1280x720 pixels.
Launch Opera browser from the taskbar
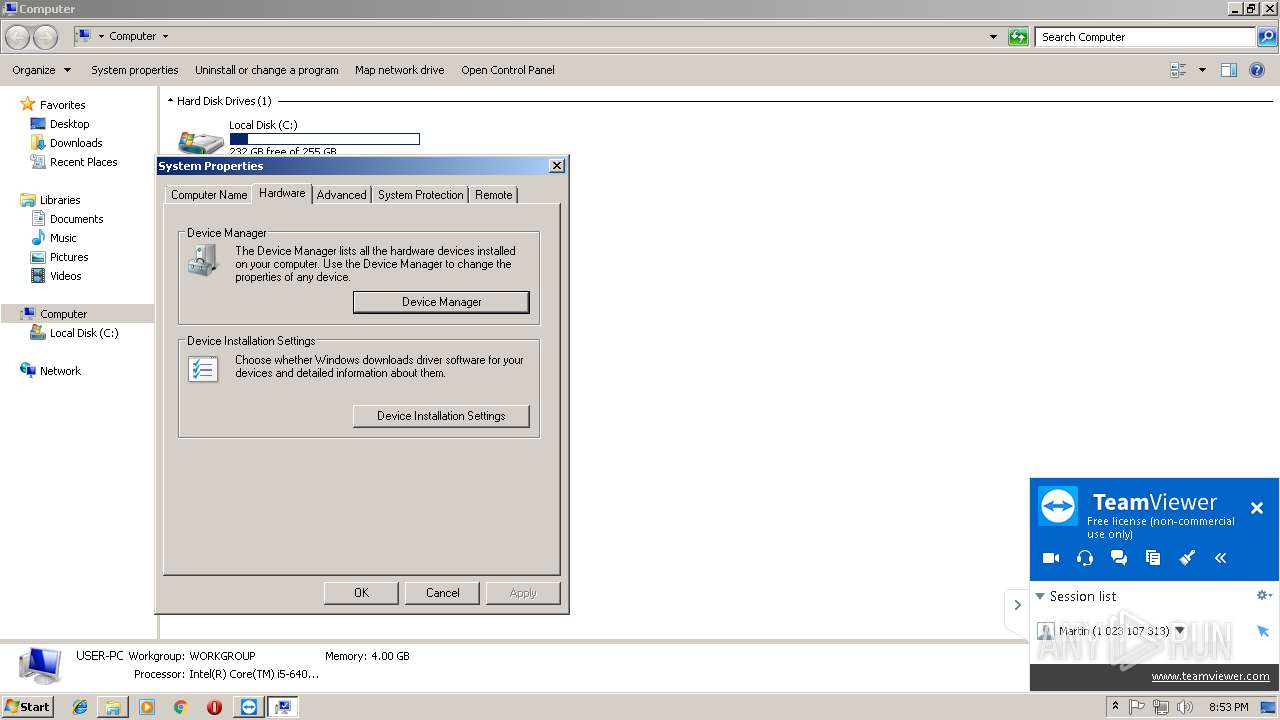pyautogui.click(x=214, y=707)
